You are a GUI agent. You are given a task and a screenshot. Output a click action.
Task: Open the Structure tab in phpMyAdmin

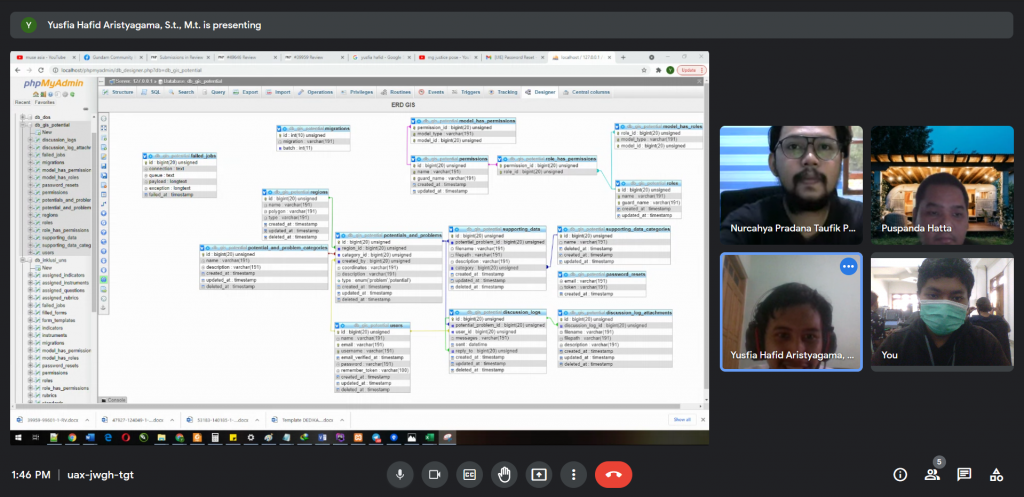pos(118,92)
